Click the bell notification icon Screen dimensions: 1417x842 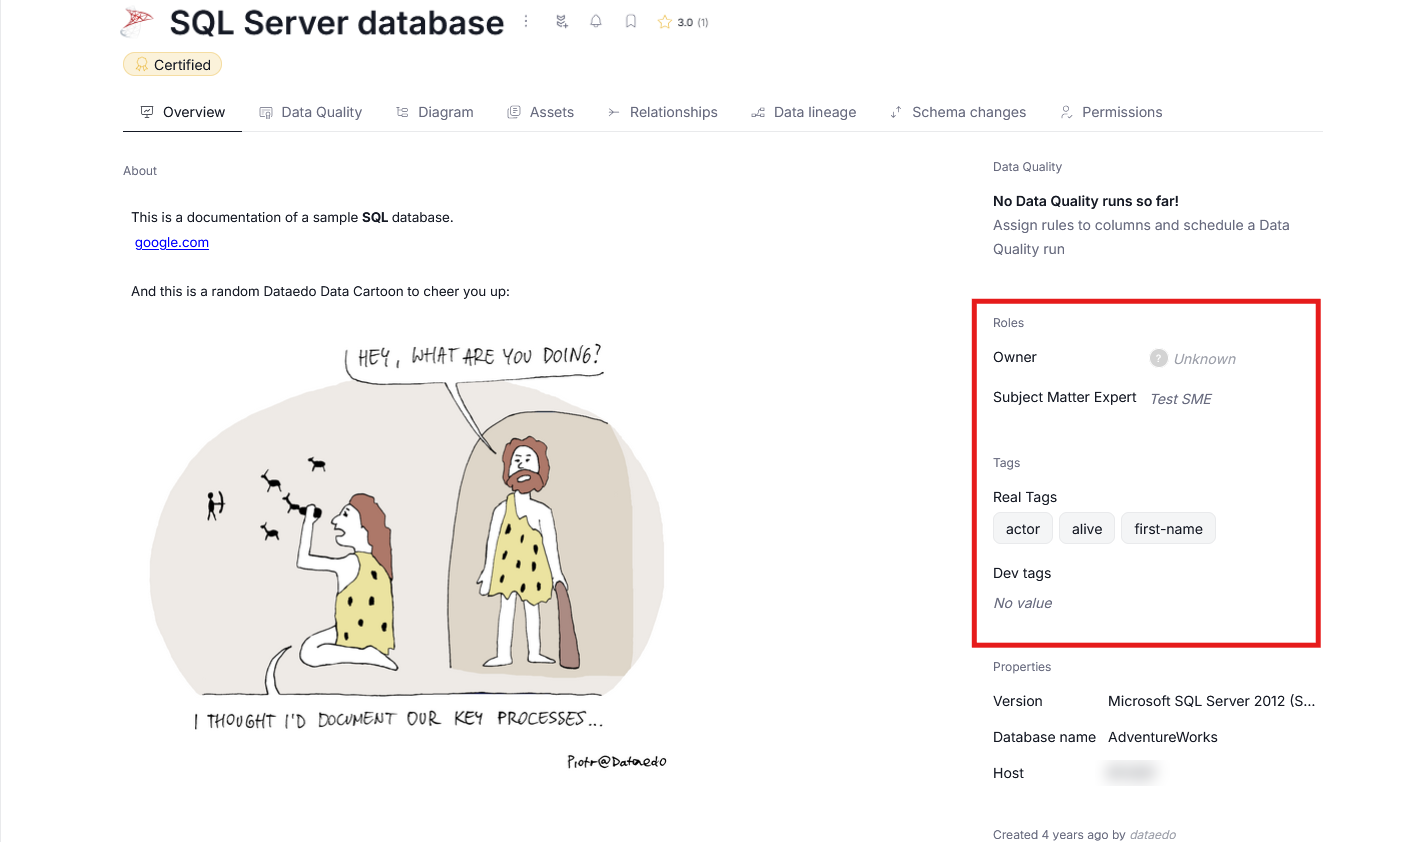[x=596, y=21]
